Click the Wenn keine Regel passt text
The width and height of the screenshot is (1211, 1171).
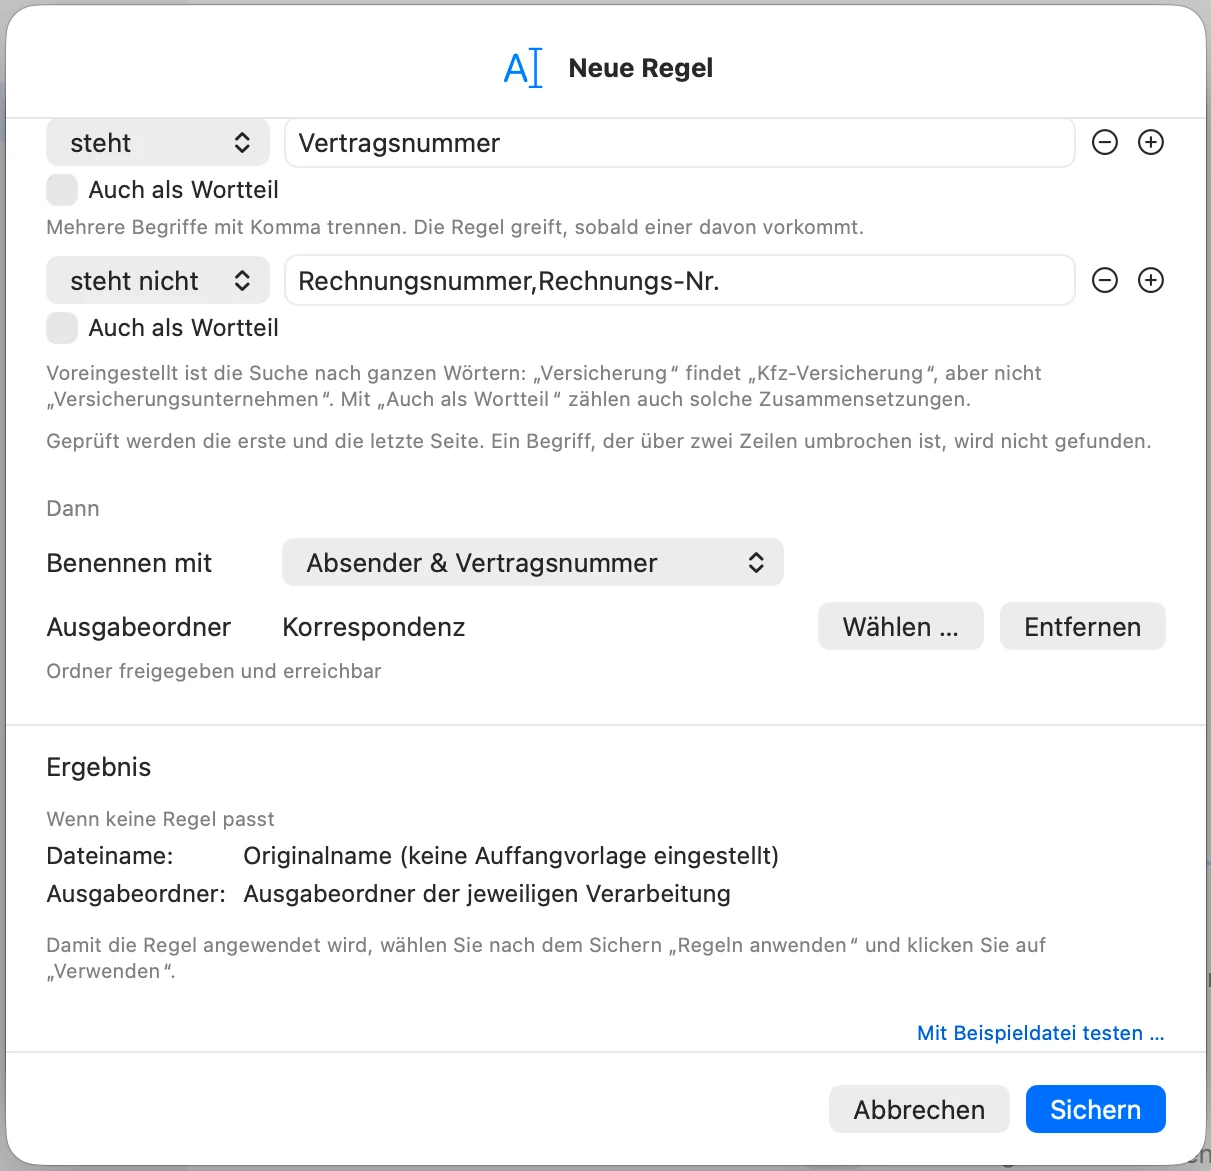(160, 819)
